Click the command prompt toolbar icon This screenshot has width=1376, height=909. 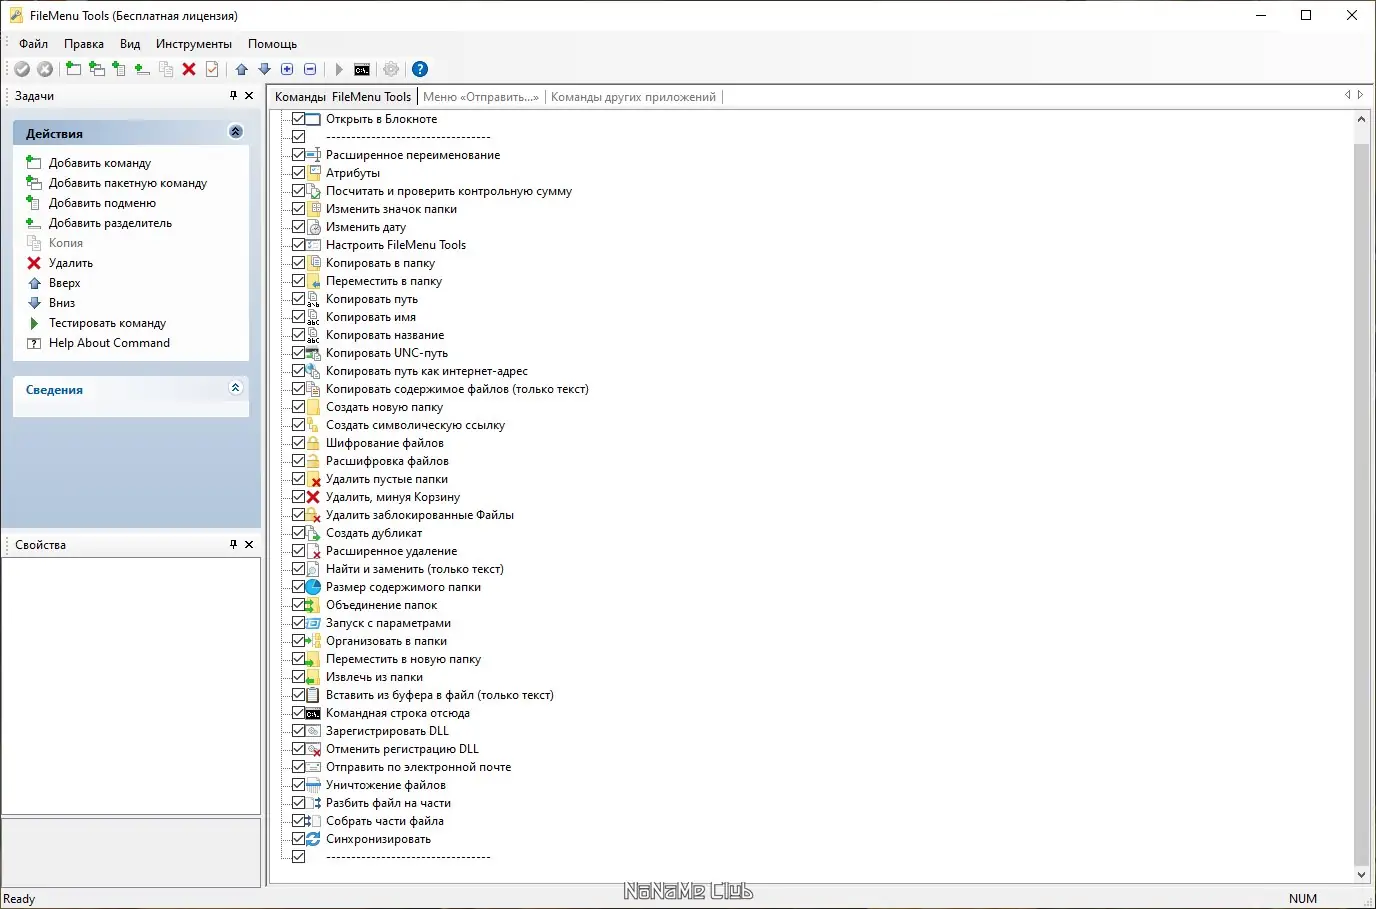point(362,69)
